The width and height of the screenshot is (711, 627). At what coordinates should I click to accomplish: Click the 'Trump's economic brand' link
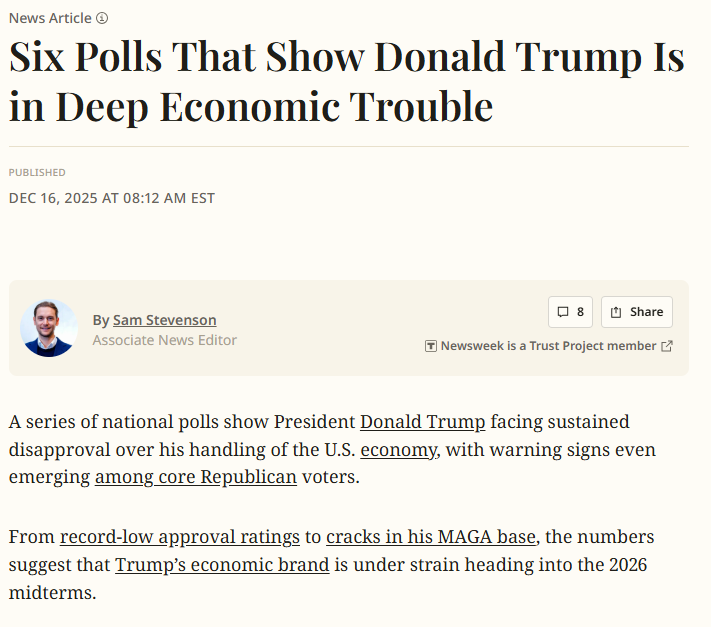pyautogui.click(x=222, y=565)
